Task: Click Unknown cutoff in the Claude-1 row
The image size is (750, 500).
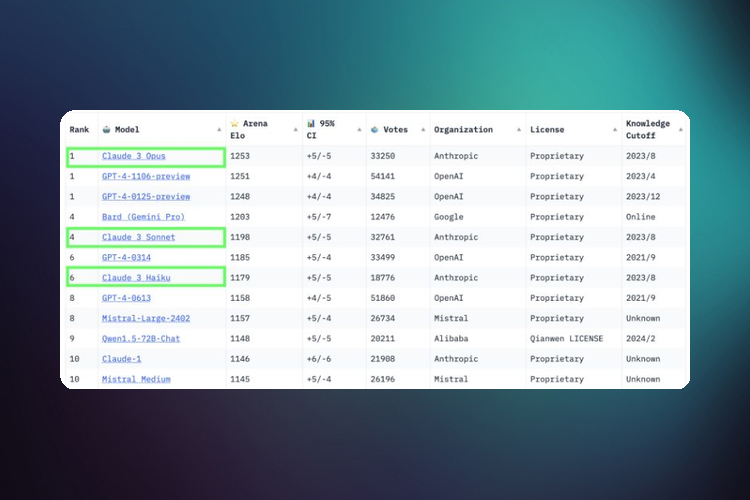Action: (643, 359)
